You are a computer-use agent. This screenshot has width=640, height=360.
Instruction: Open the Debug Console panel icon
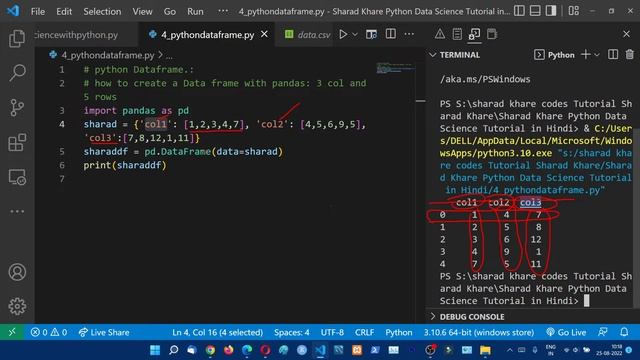(x=492, y=34)
